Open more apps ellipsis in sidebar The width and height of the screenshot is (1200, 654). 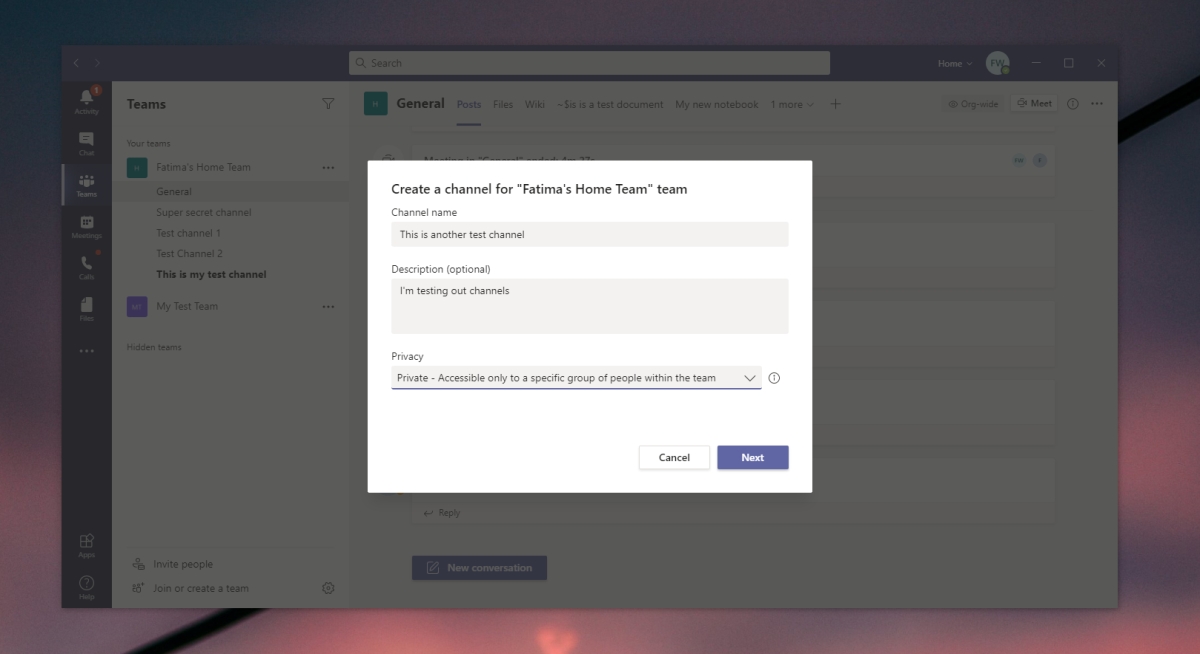click(87, 351)
